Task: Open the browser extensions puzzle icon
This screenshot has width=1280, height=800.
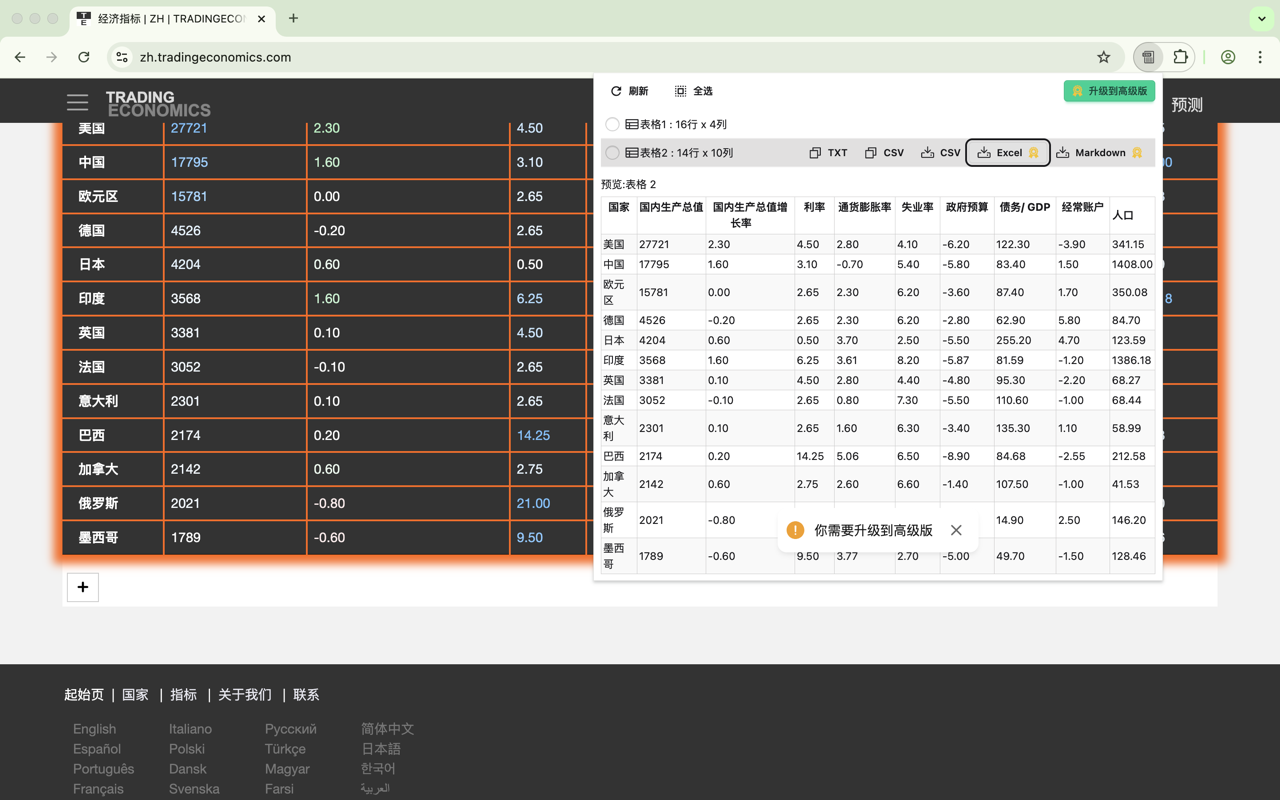Action: click(x=1180, y=57)
